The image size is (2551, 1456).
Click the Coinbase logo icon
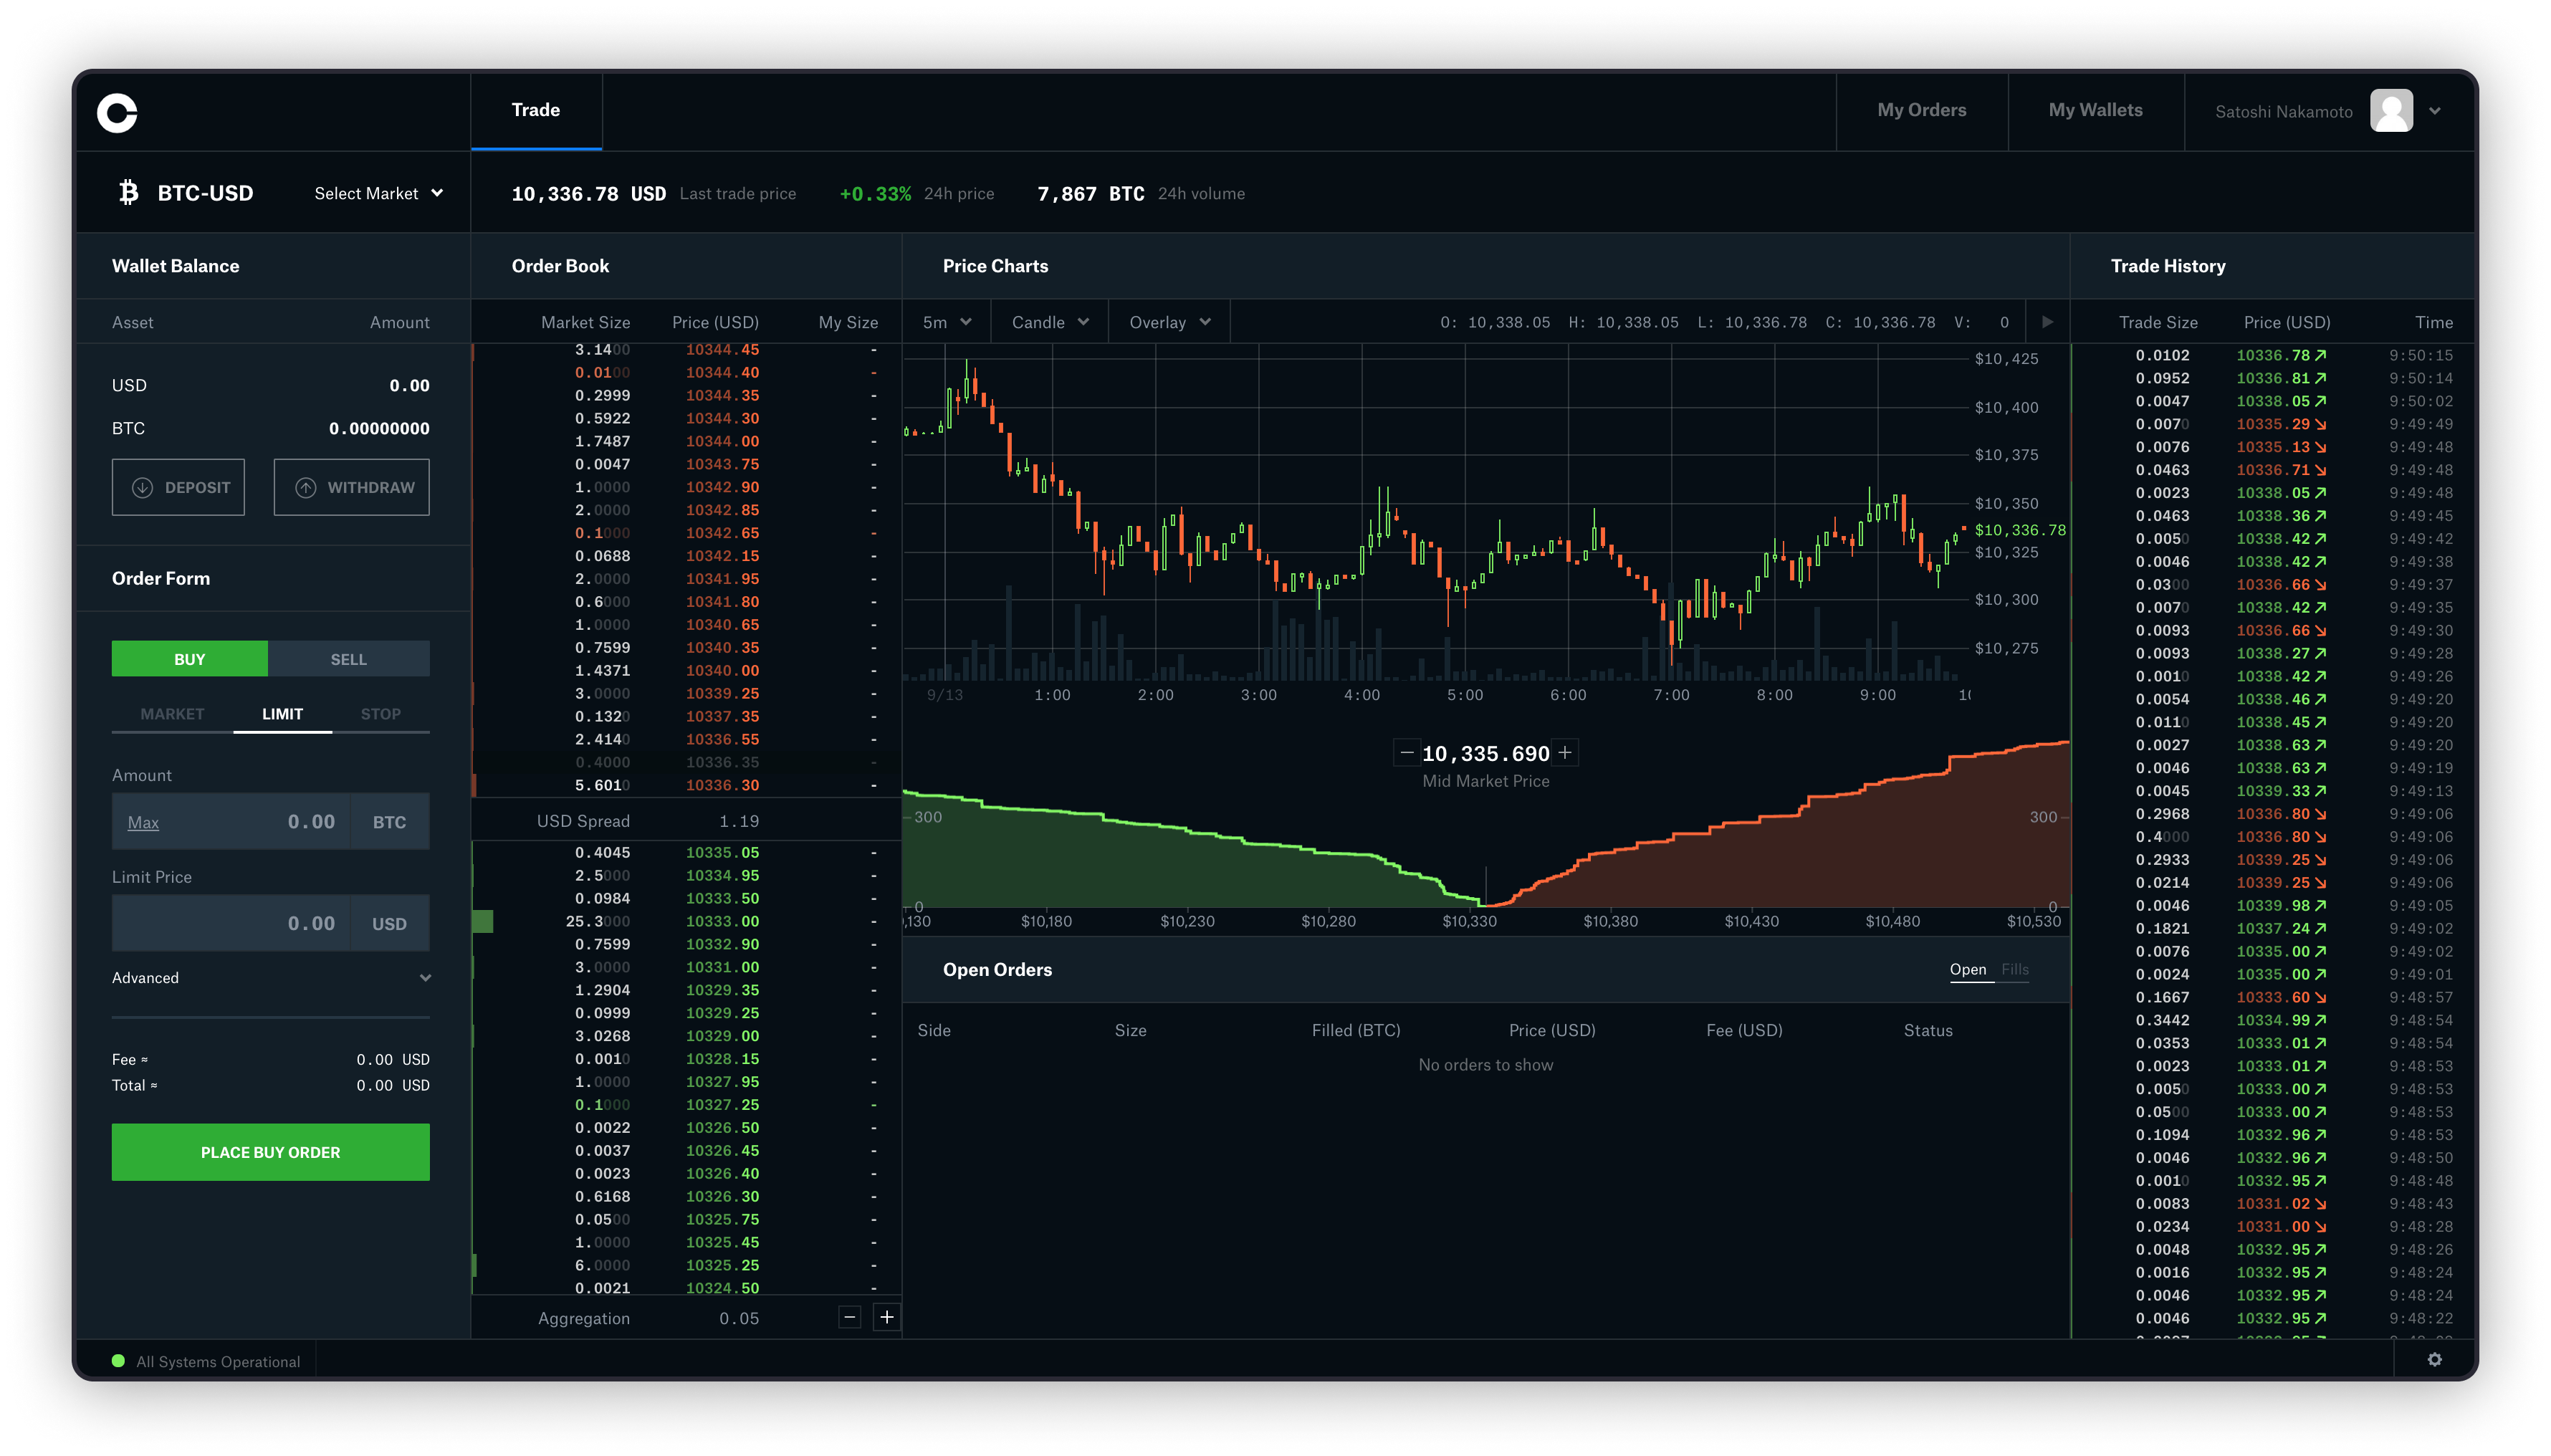118,110
